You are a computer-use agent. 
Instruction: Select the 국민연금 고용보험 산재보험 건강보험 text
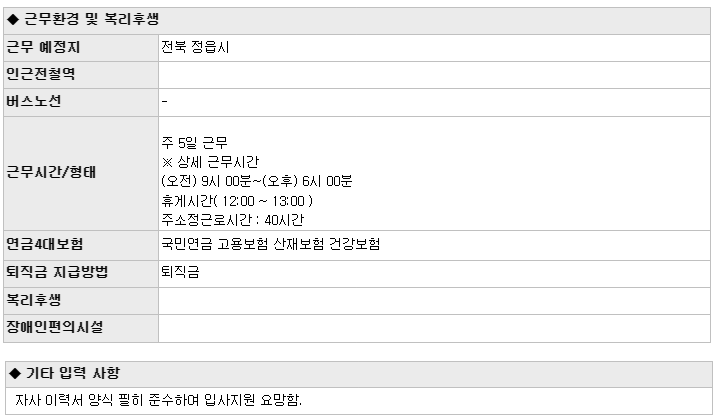(x=270, y=244)
